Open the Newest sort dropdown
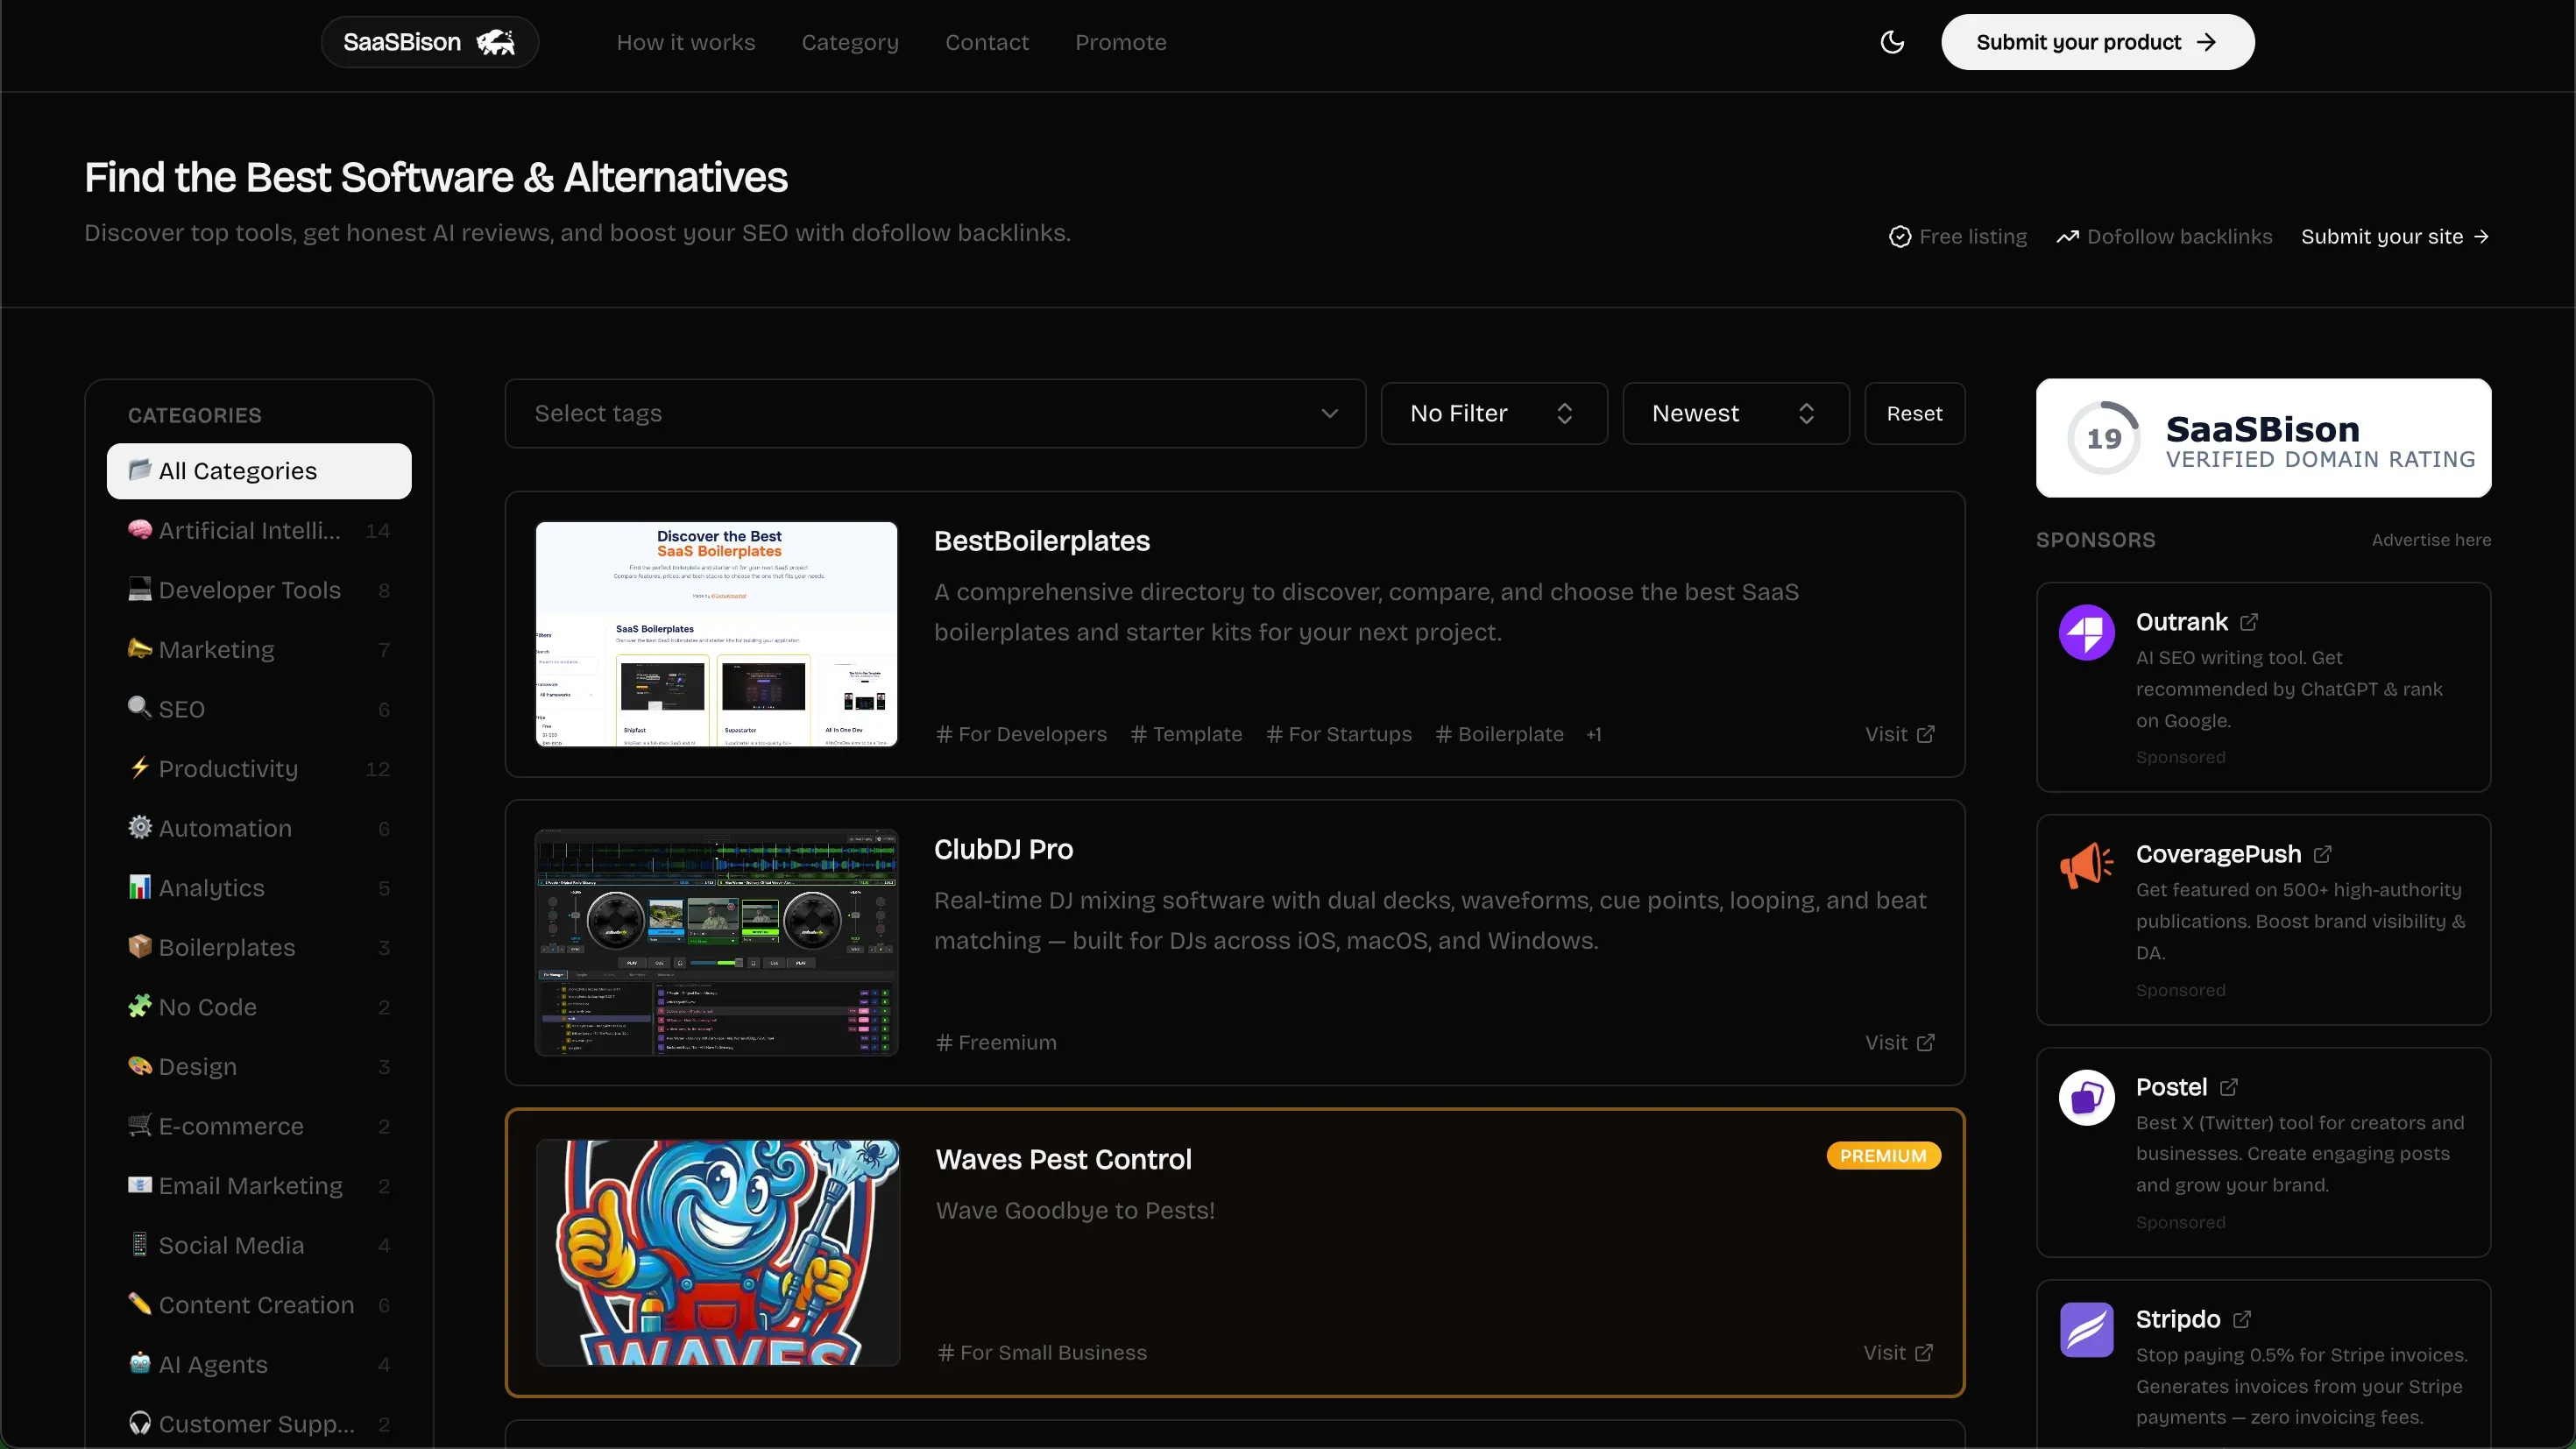The image size is (2576, 1449). click(1735, 413)
